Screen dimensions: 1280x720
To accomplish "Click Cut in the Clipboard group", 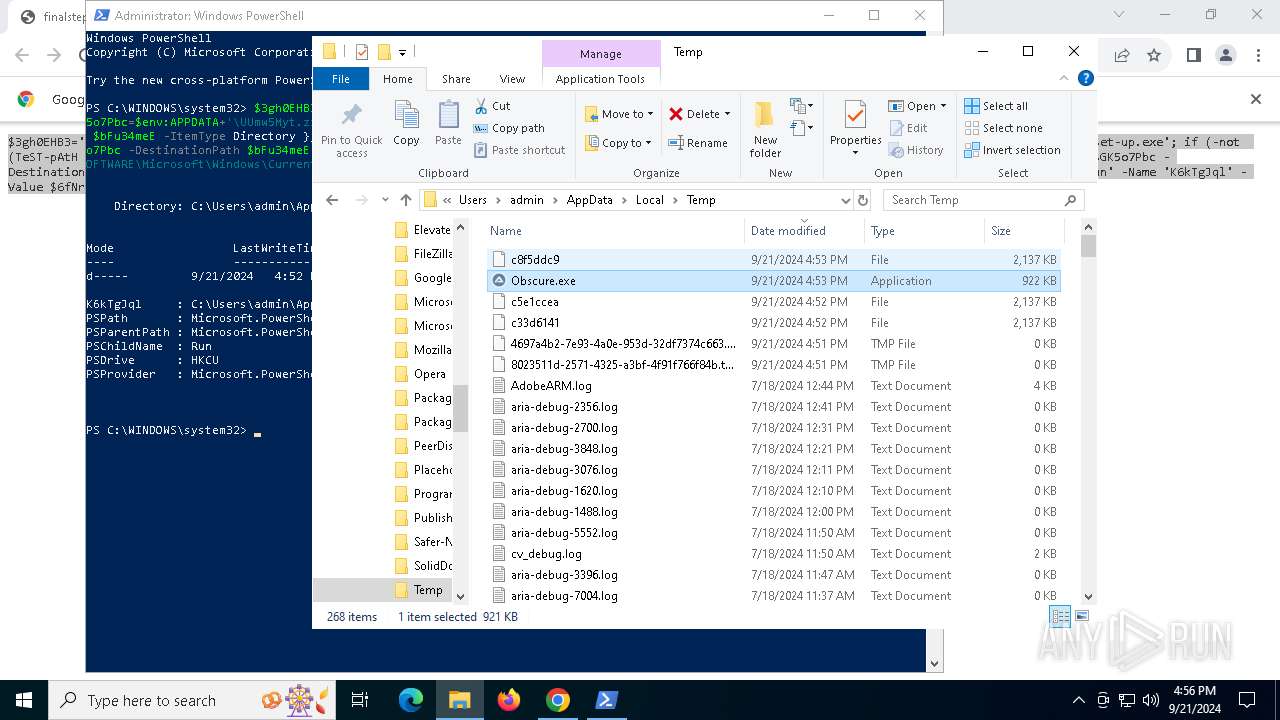I will 492,106.
